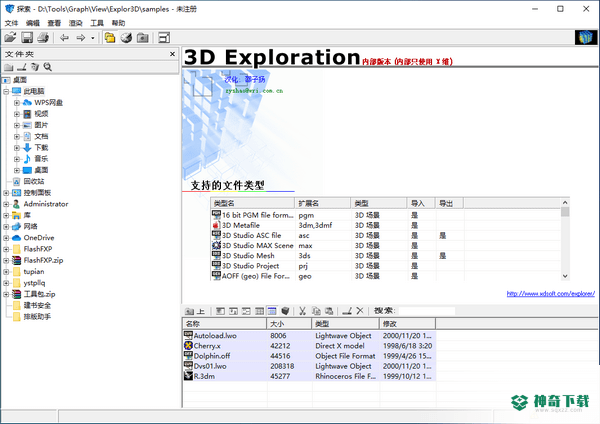
Task: Open the 帮助 menu
Action: click(x=119, y=23)
